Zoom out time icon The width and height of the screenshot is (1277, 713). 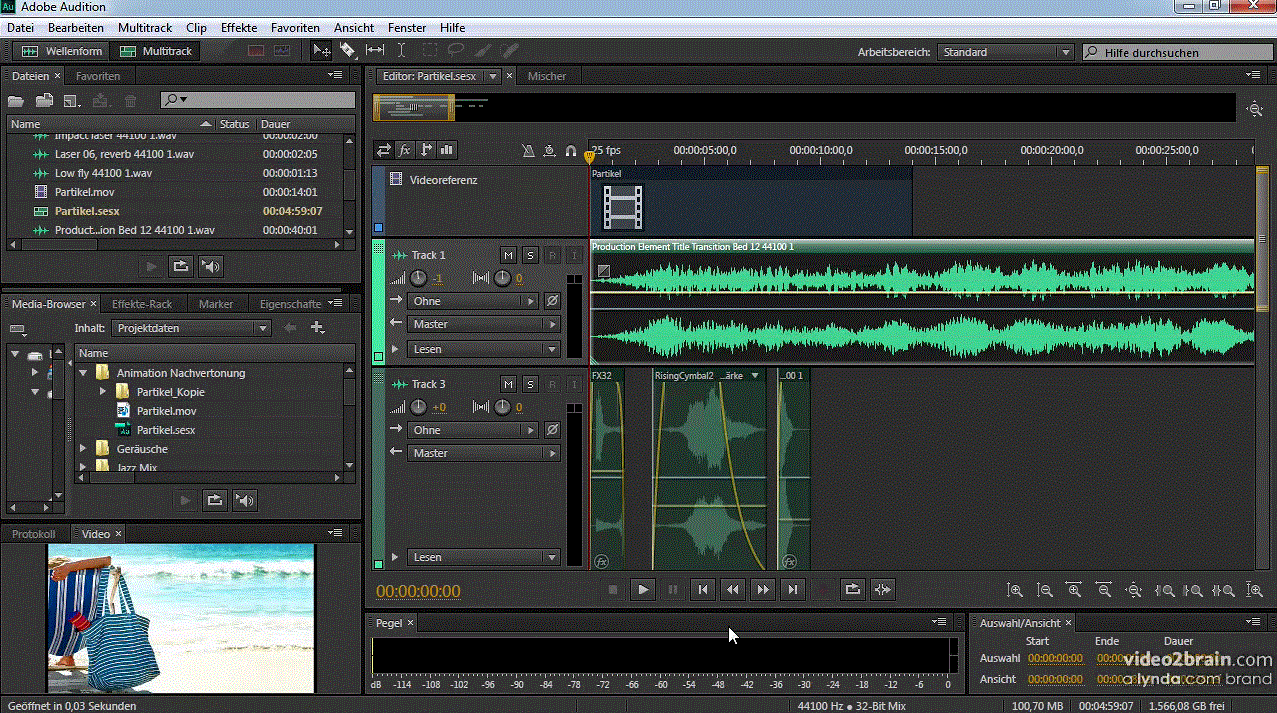tap(1104, 591)
